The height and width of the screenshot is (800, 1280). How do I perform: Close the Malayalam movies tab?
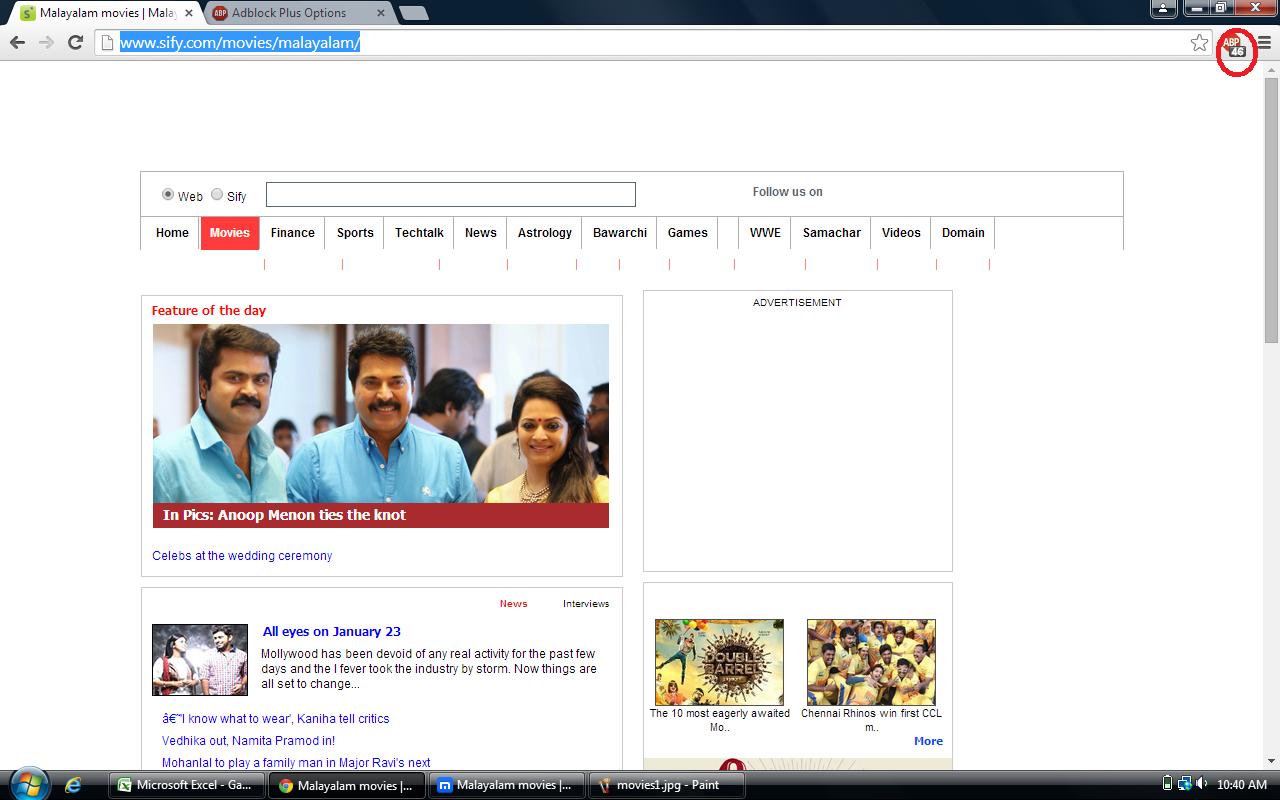189,13
